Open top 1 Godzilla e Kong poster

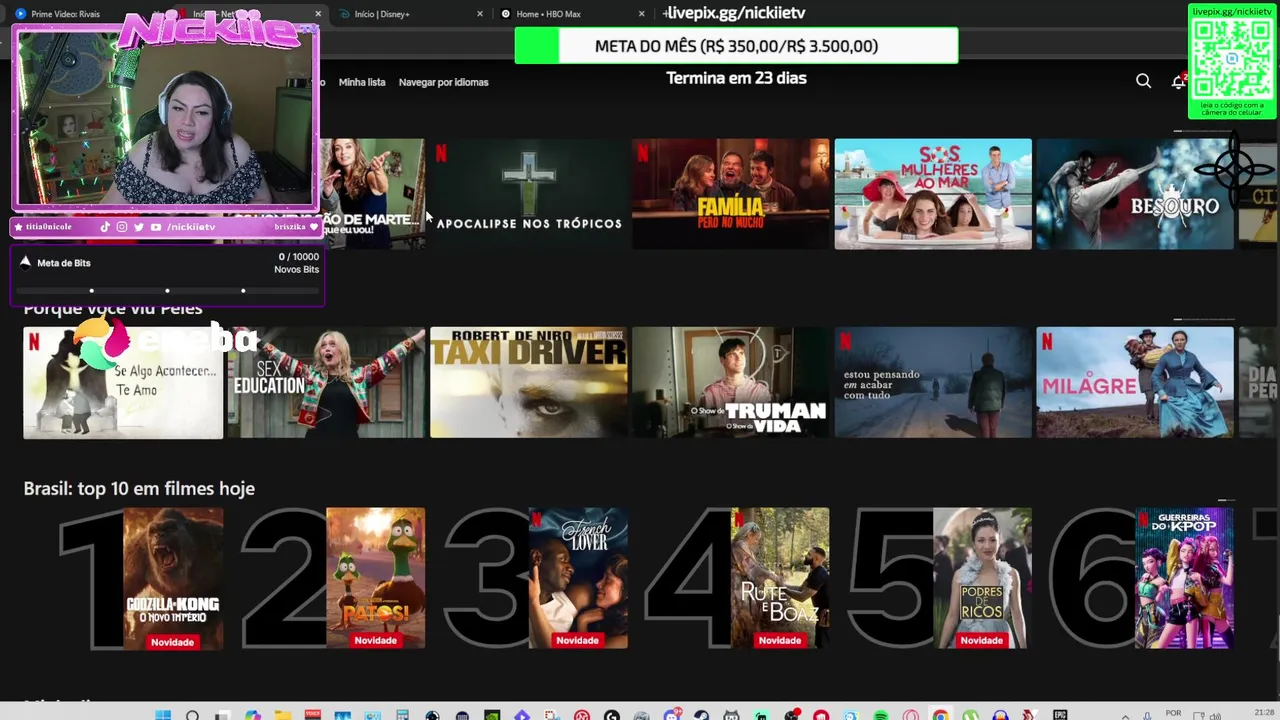pyautogui.click(x=173, y=578)
